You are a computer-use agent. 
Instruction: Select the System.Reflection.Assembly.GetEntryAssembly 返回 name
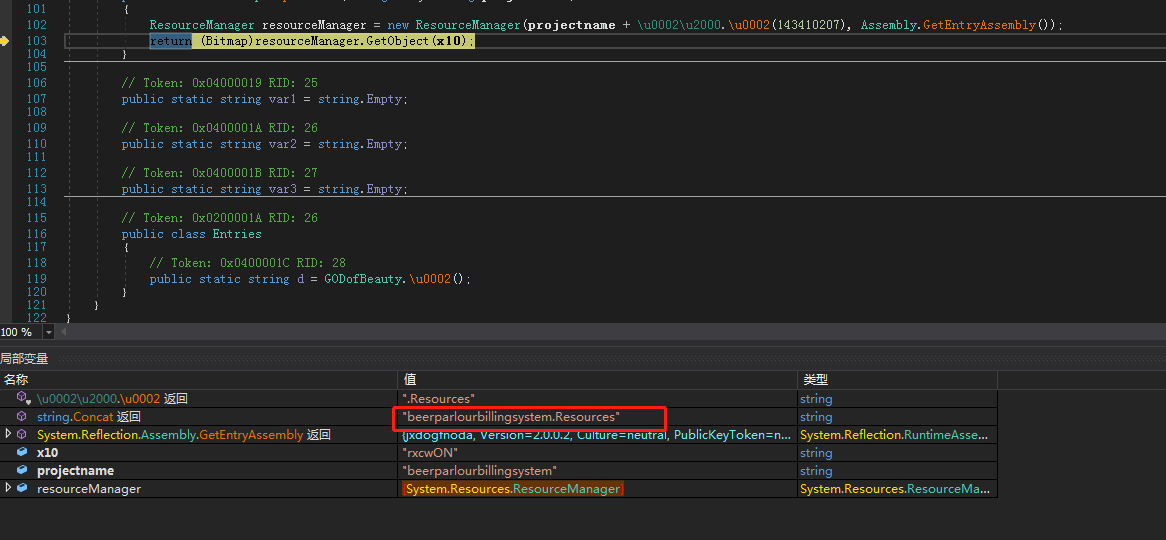pos(184,434)
